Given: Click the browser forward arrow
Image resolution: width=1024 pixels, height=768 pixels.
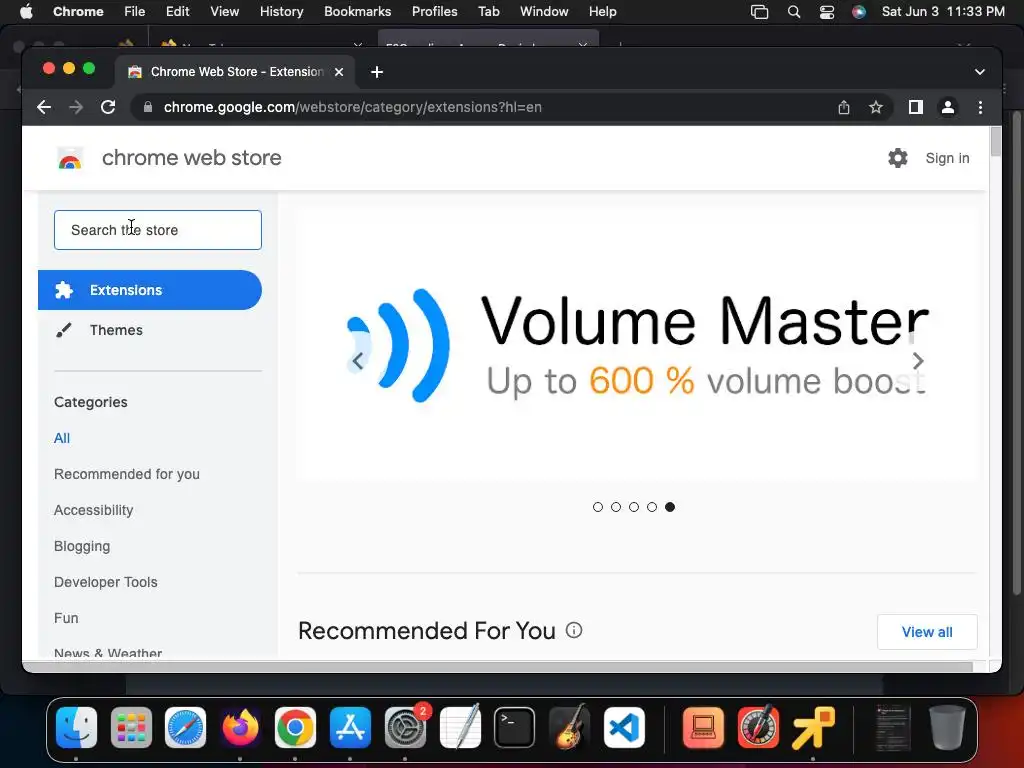Looking at the screenshot, I should pyautogui.click(x=76, y=107).
